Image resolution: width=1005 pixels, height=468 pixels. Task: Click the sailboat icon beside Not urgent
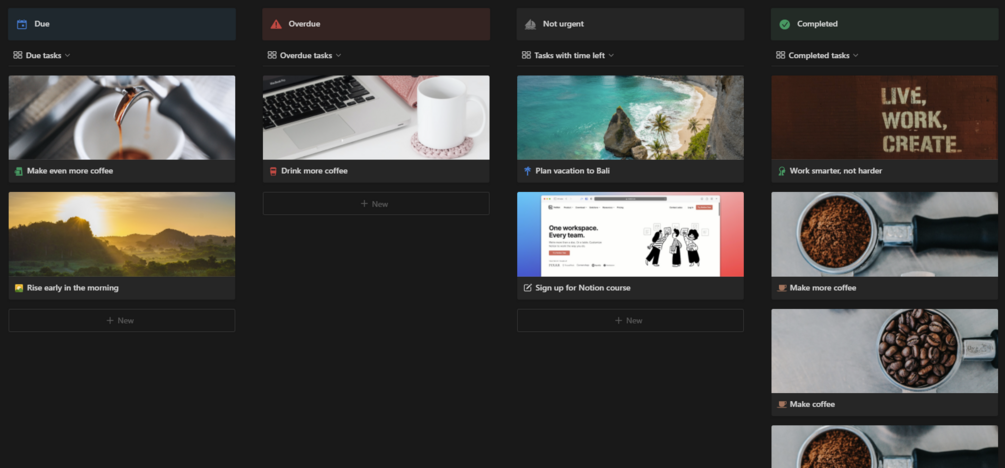point(530,24)
